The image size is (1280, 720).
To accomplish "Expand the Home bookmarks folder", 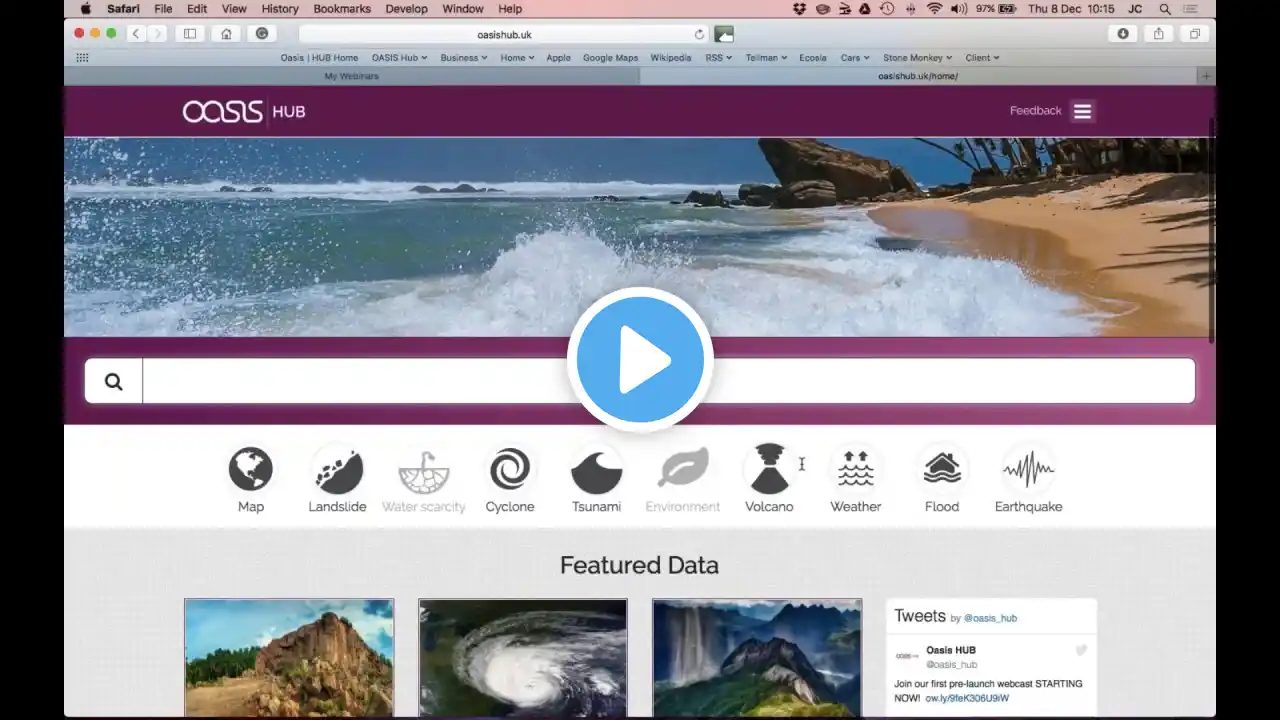I will point(518,58).
